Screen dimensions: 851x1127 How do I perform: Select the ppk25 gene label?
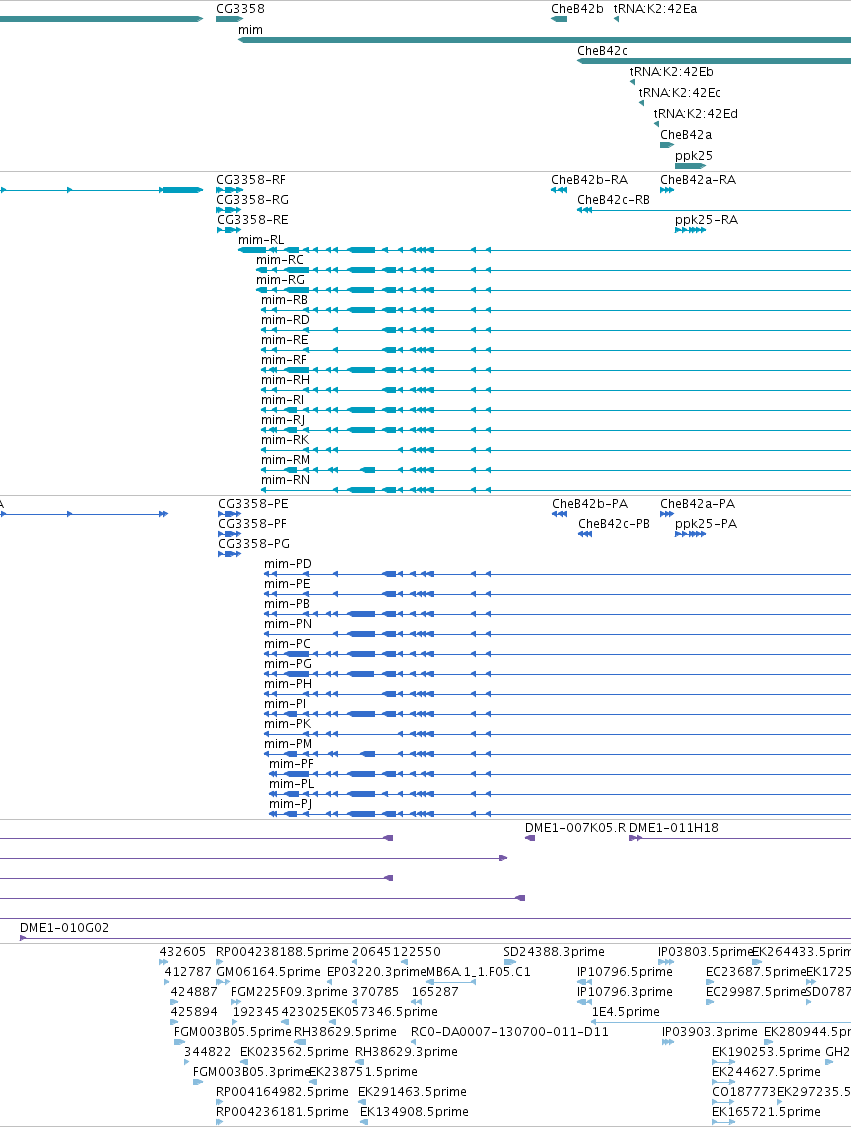coord(694,155)
